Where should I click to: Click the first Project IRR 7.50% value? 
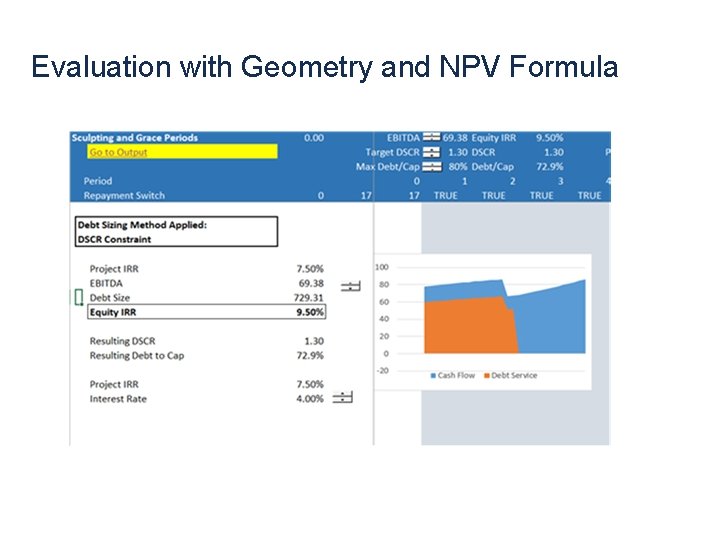tap(310, 269)
